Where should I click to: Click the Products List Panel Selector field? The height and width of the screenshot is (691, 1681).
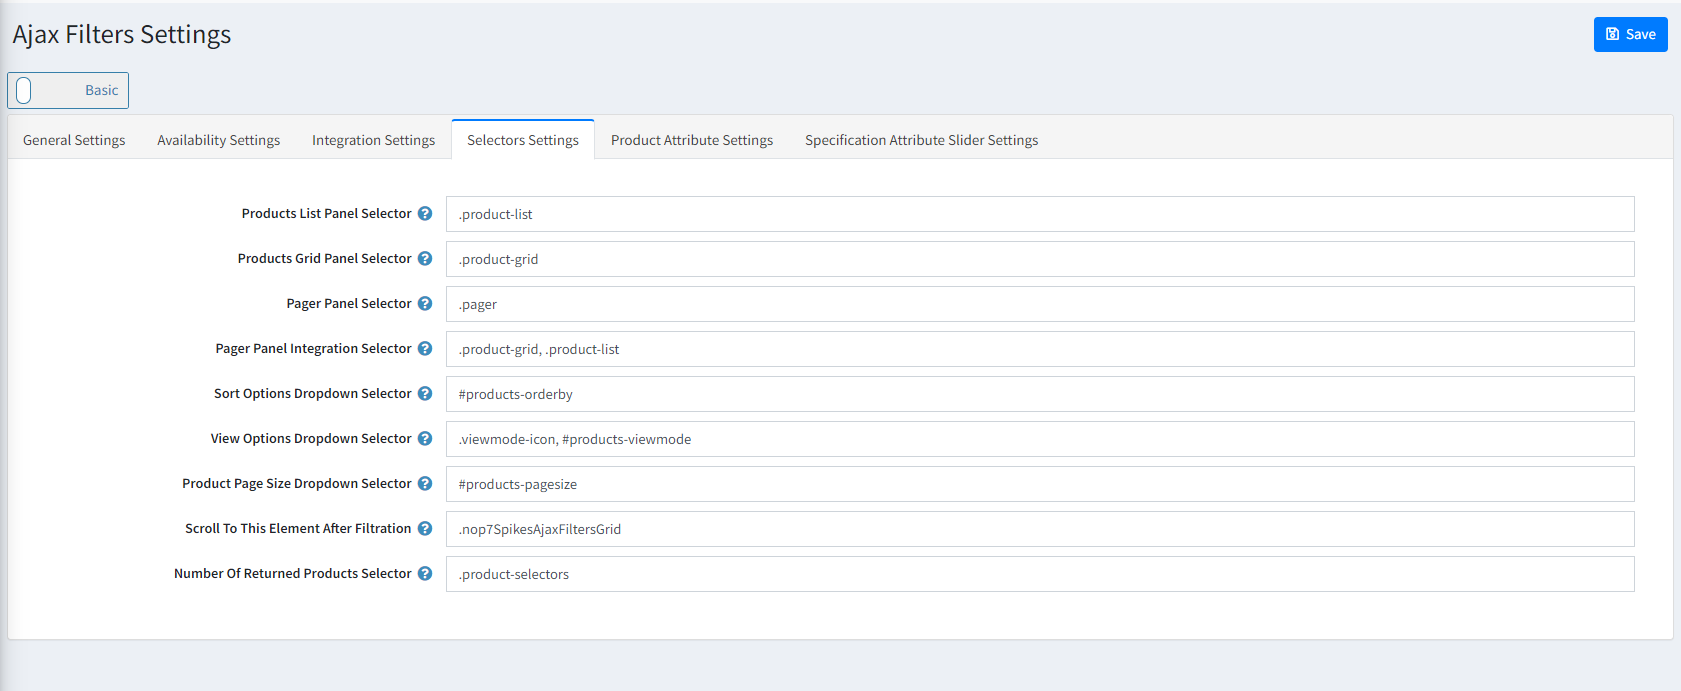point(1040,214)
